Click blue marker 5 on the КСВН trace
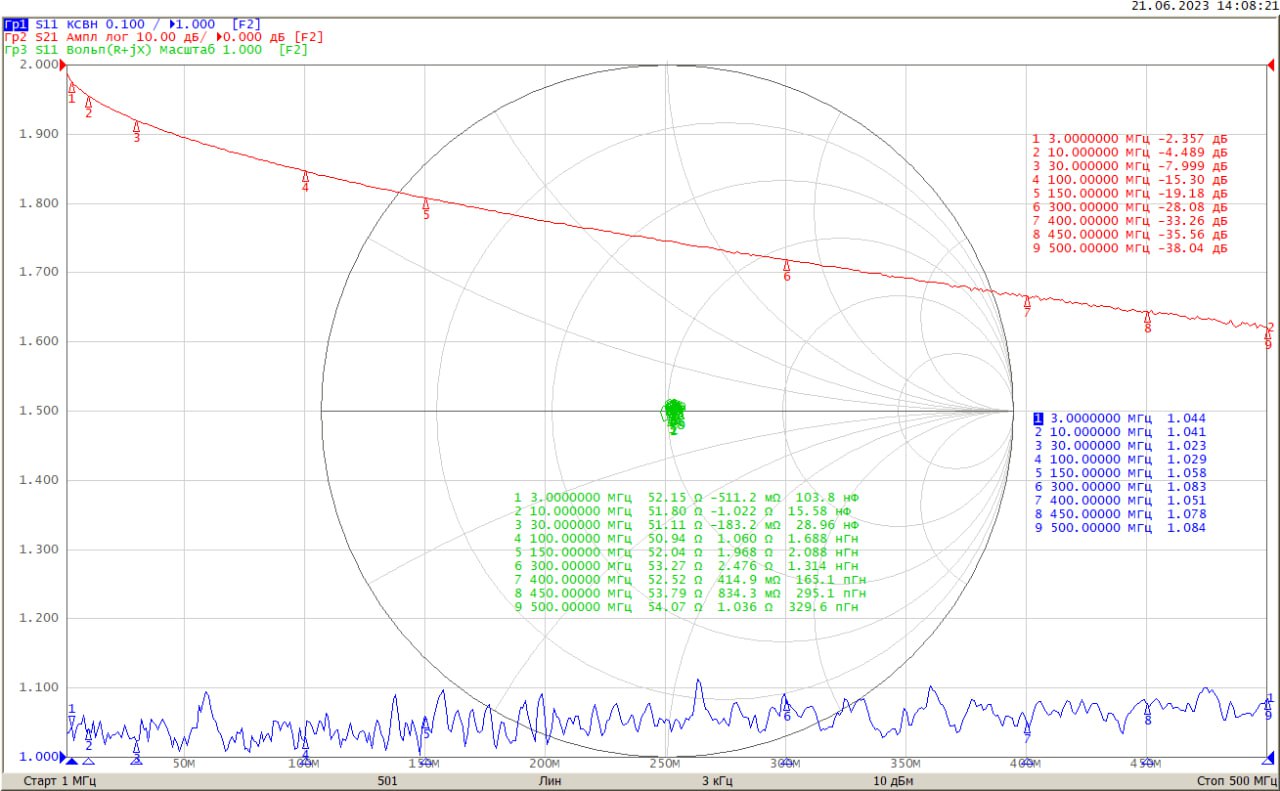1280x791 pixels. click(425, 727)
